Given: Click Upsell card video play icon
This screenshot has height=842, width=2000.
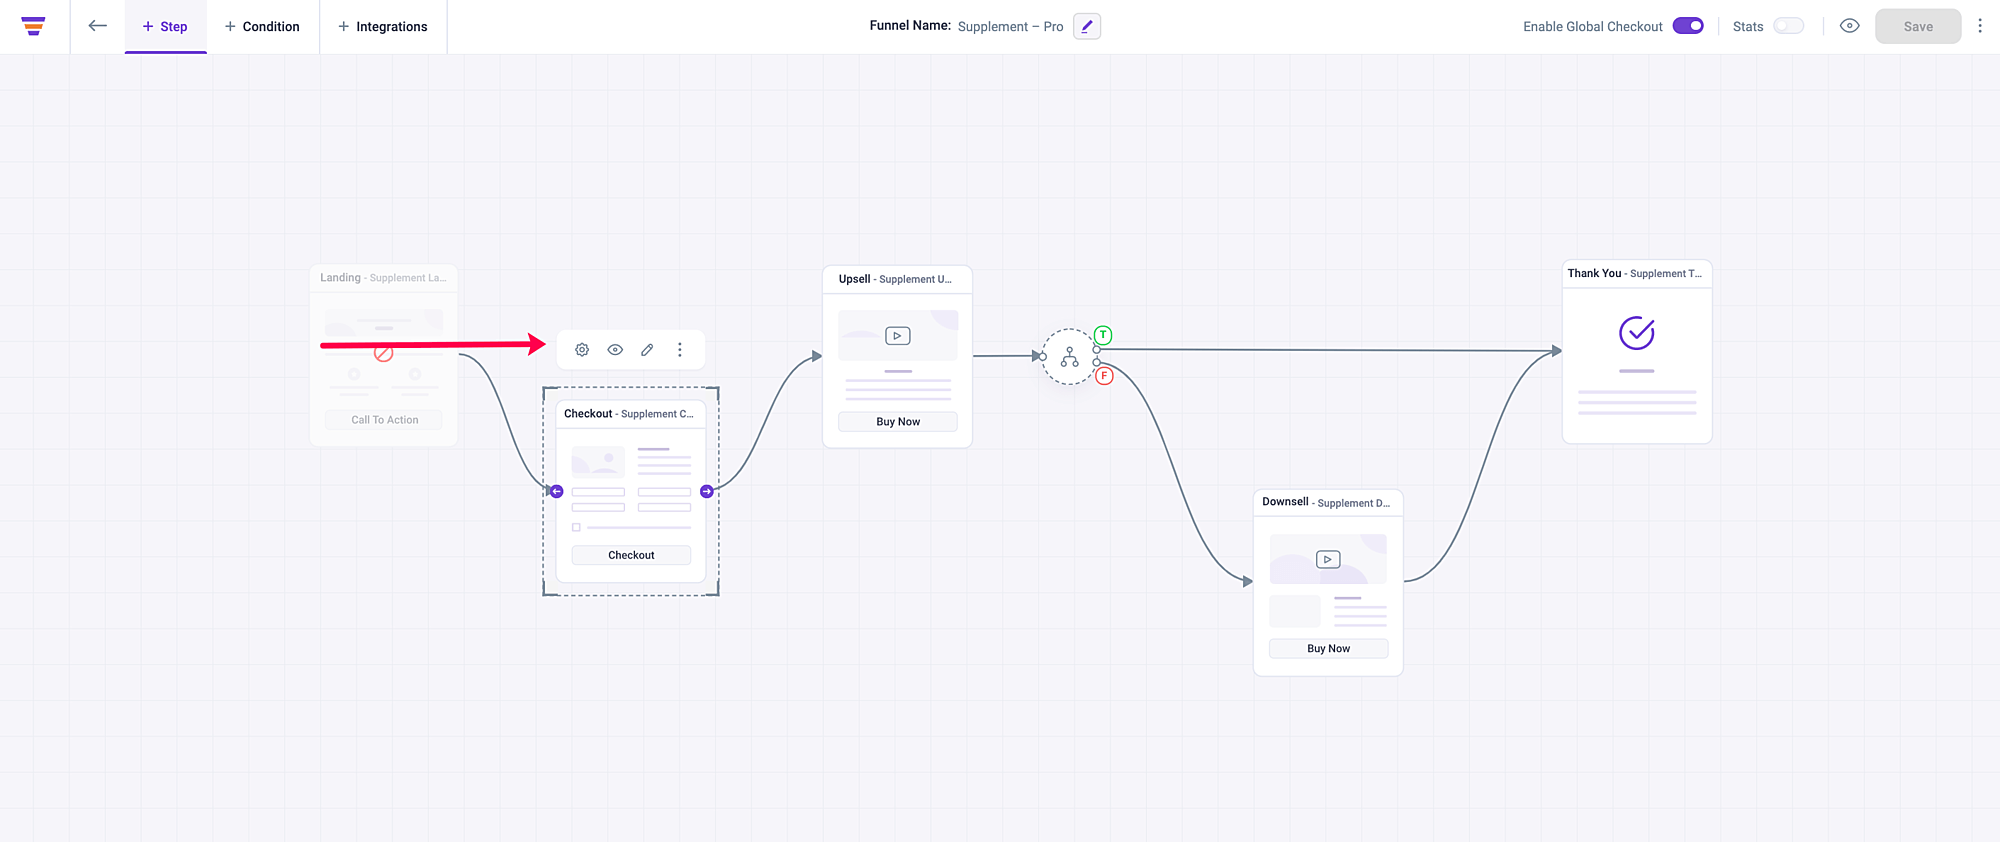Looking at the screenshot, I should [898, 336].
